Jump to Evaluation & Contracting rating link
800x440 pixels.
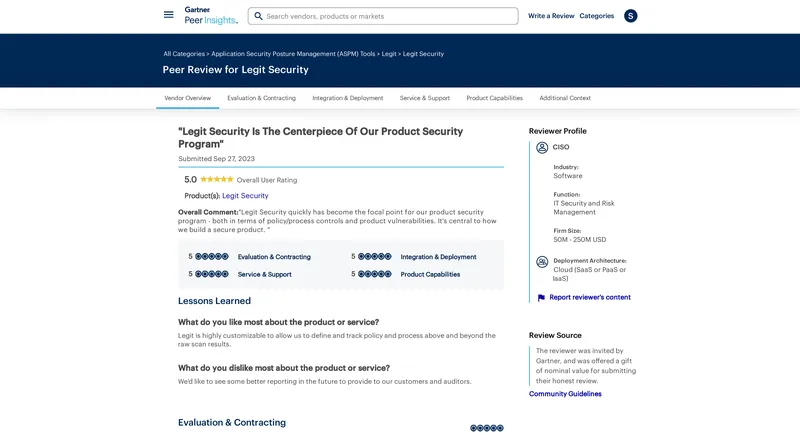[274, 257]
